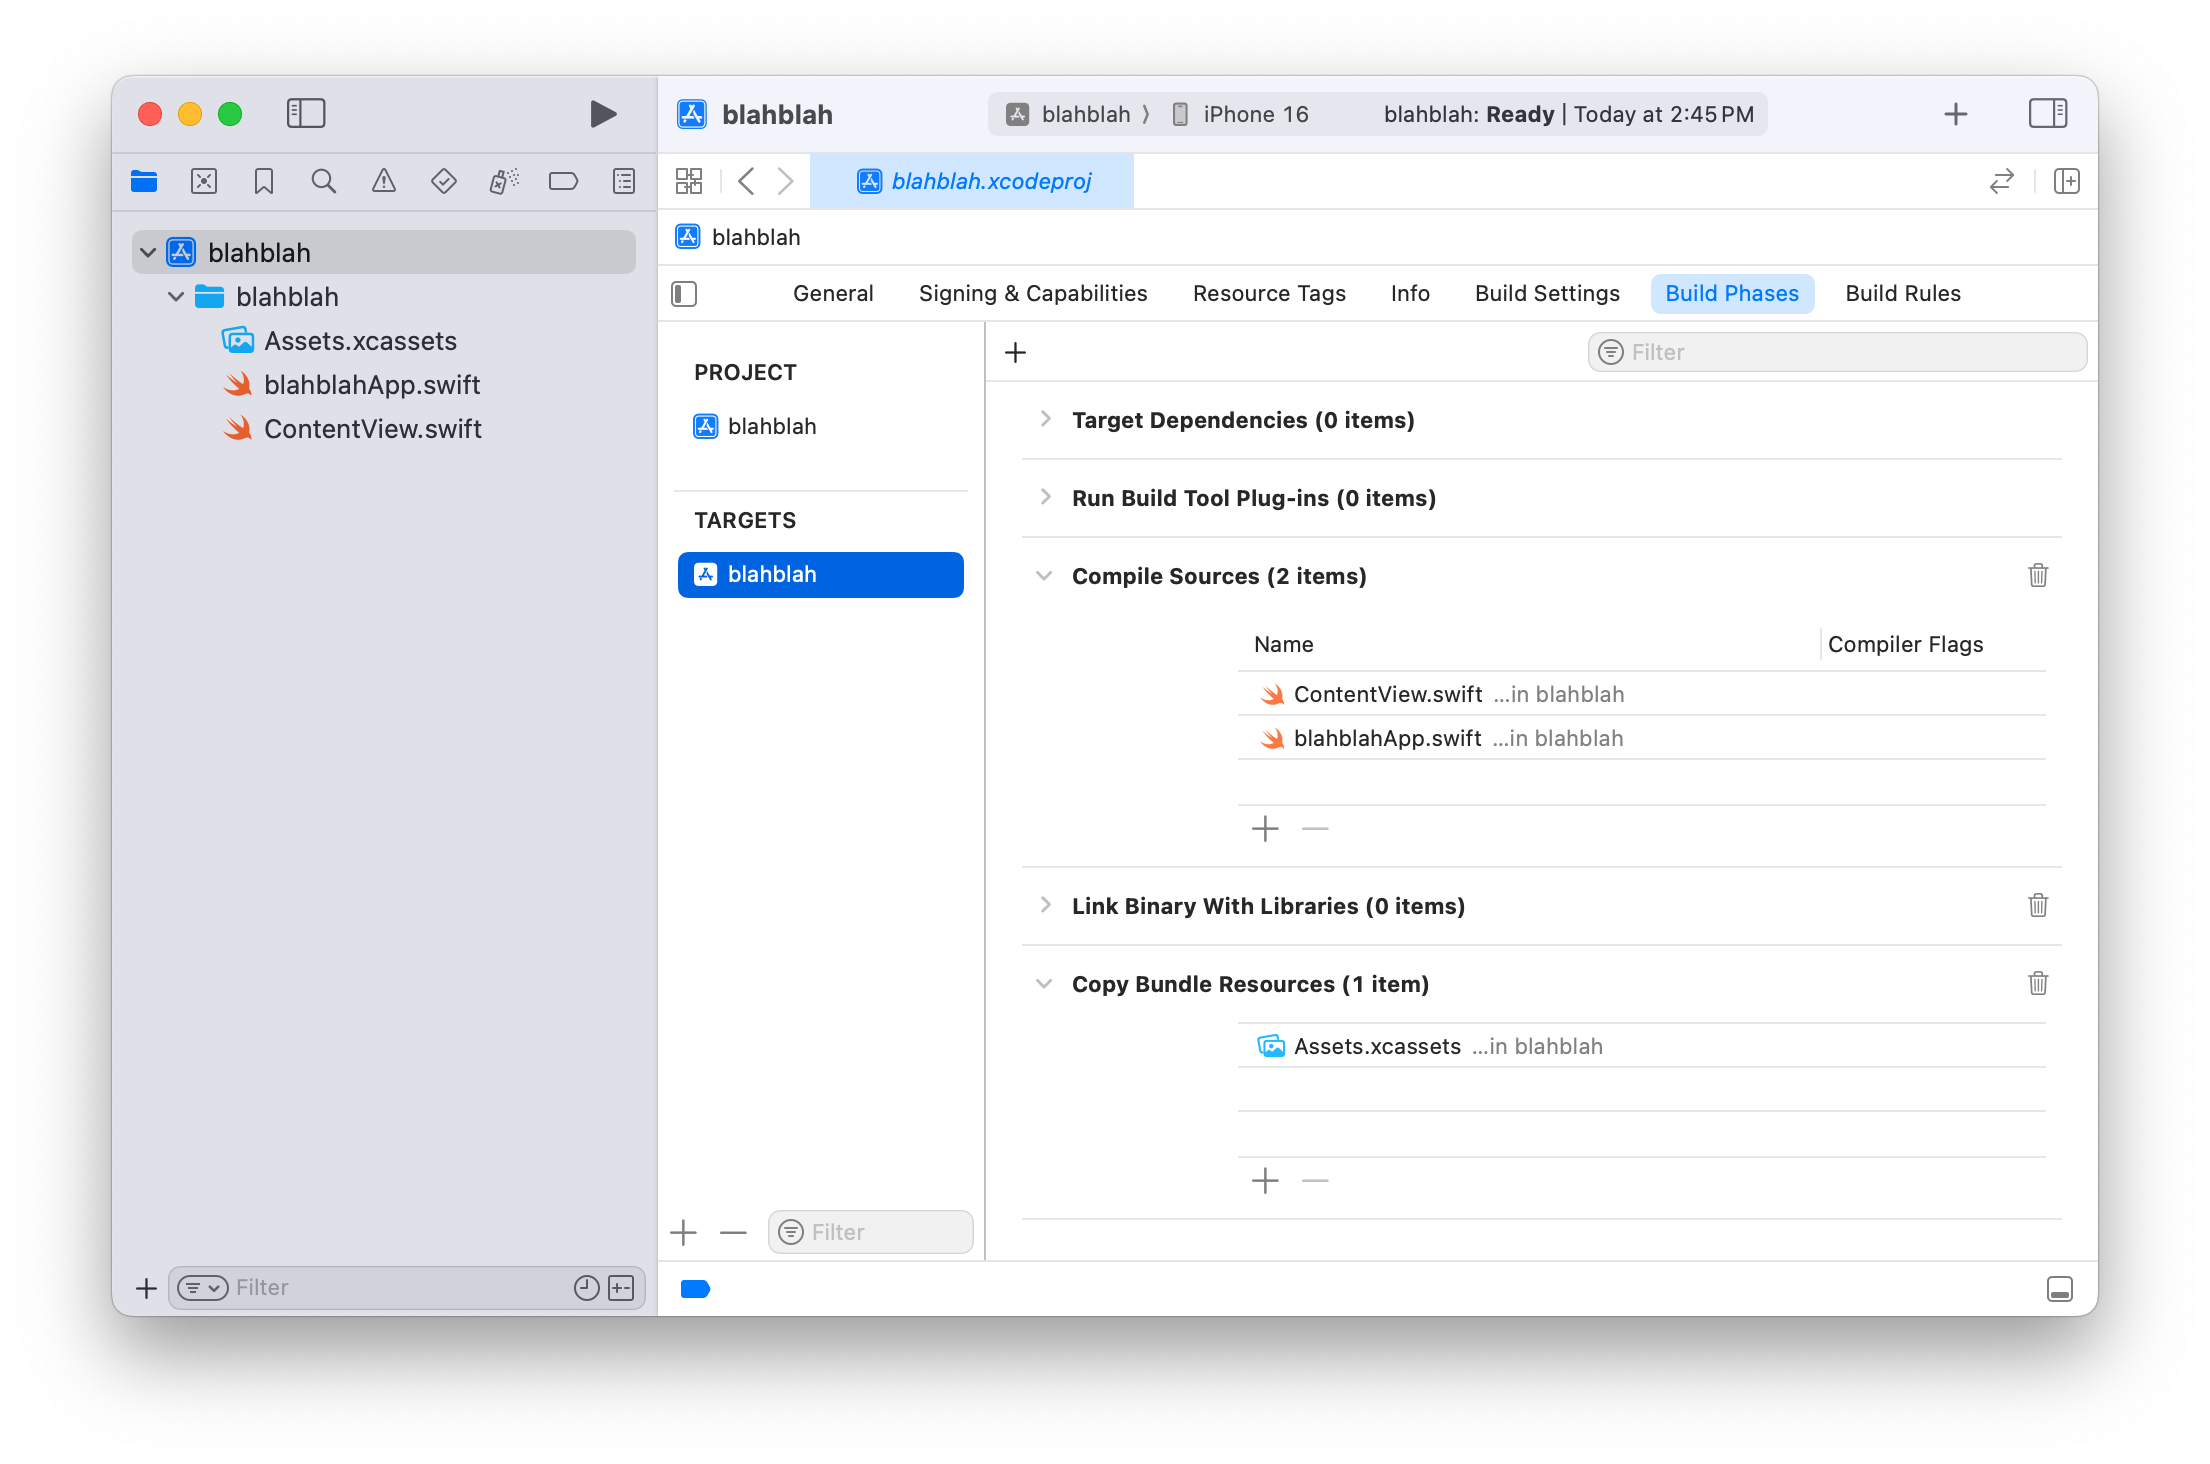Hide the project and targets list
This screenshot has width=2210, height=1464.
coord(684,294)
